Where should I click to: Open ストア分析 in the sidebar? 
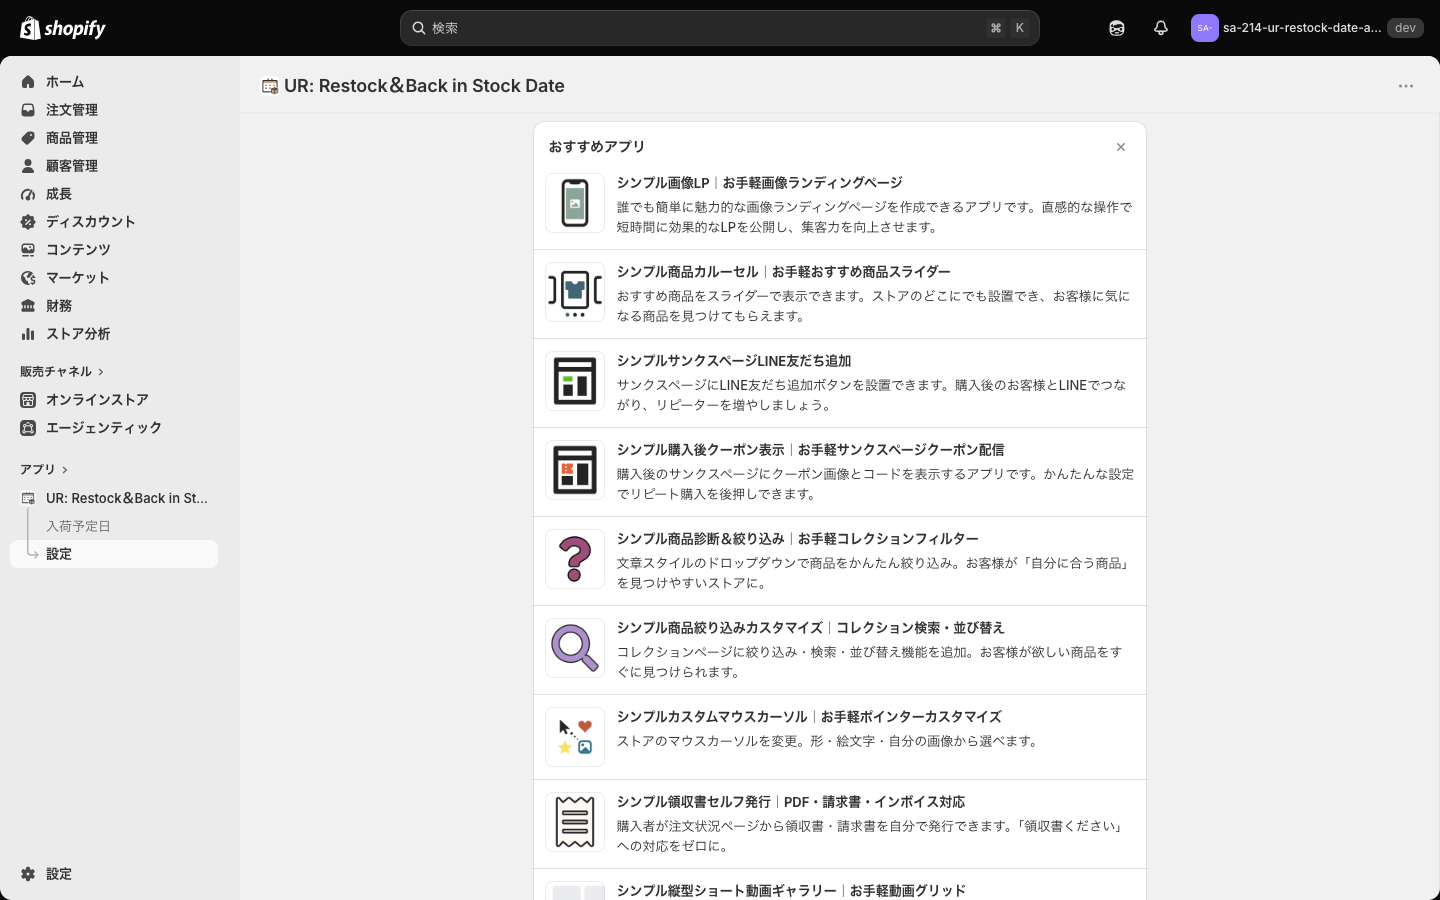point(114,334)
